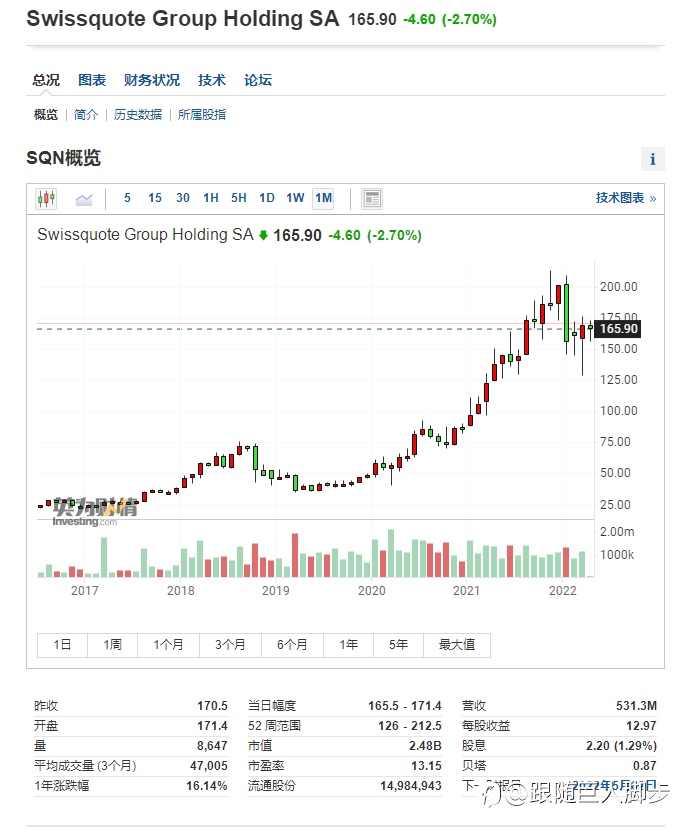The width and height of the screenshot is (677, 835).
Task: Select the 3个月 time range button
Action: 230,645
